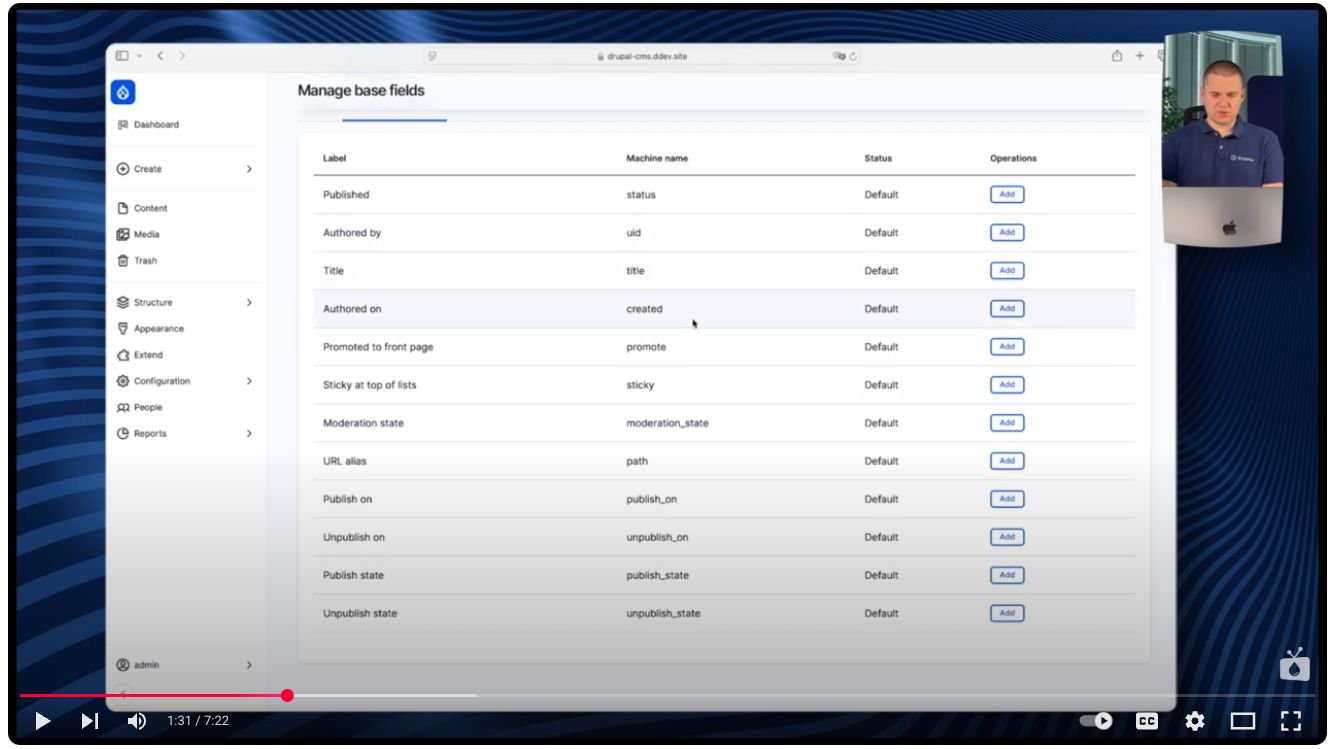Viewport: 1335px width, 749px height.
Task: Open the Dashboard sidebar item
Action: coord(148,125)
